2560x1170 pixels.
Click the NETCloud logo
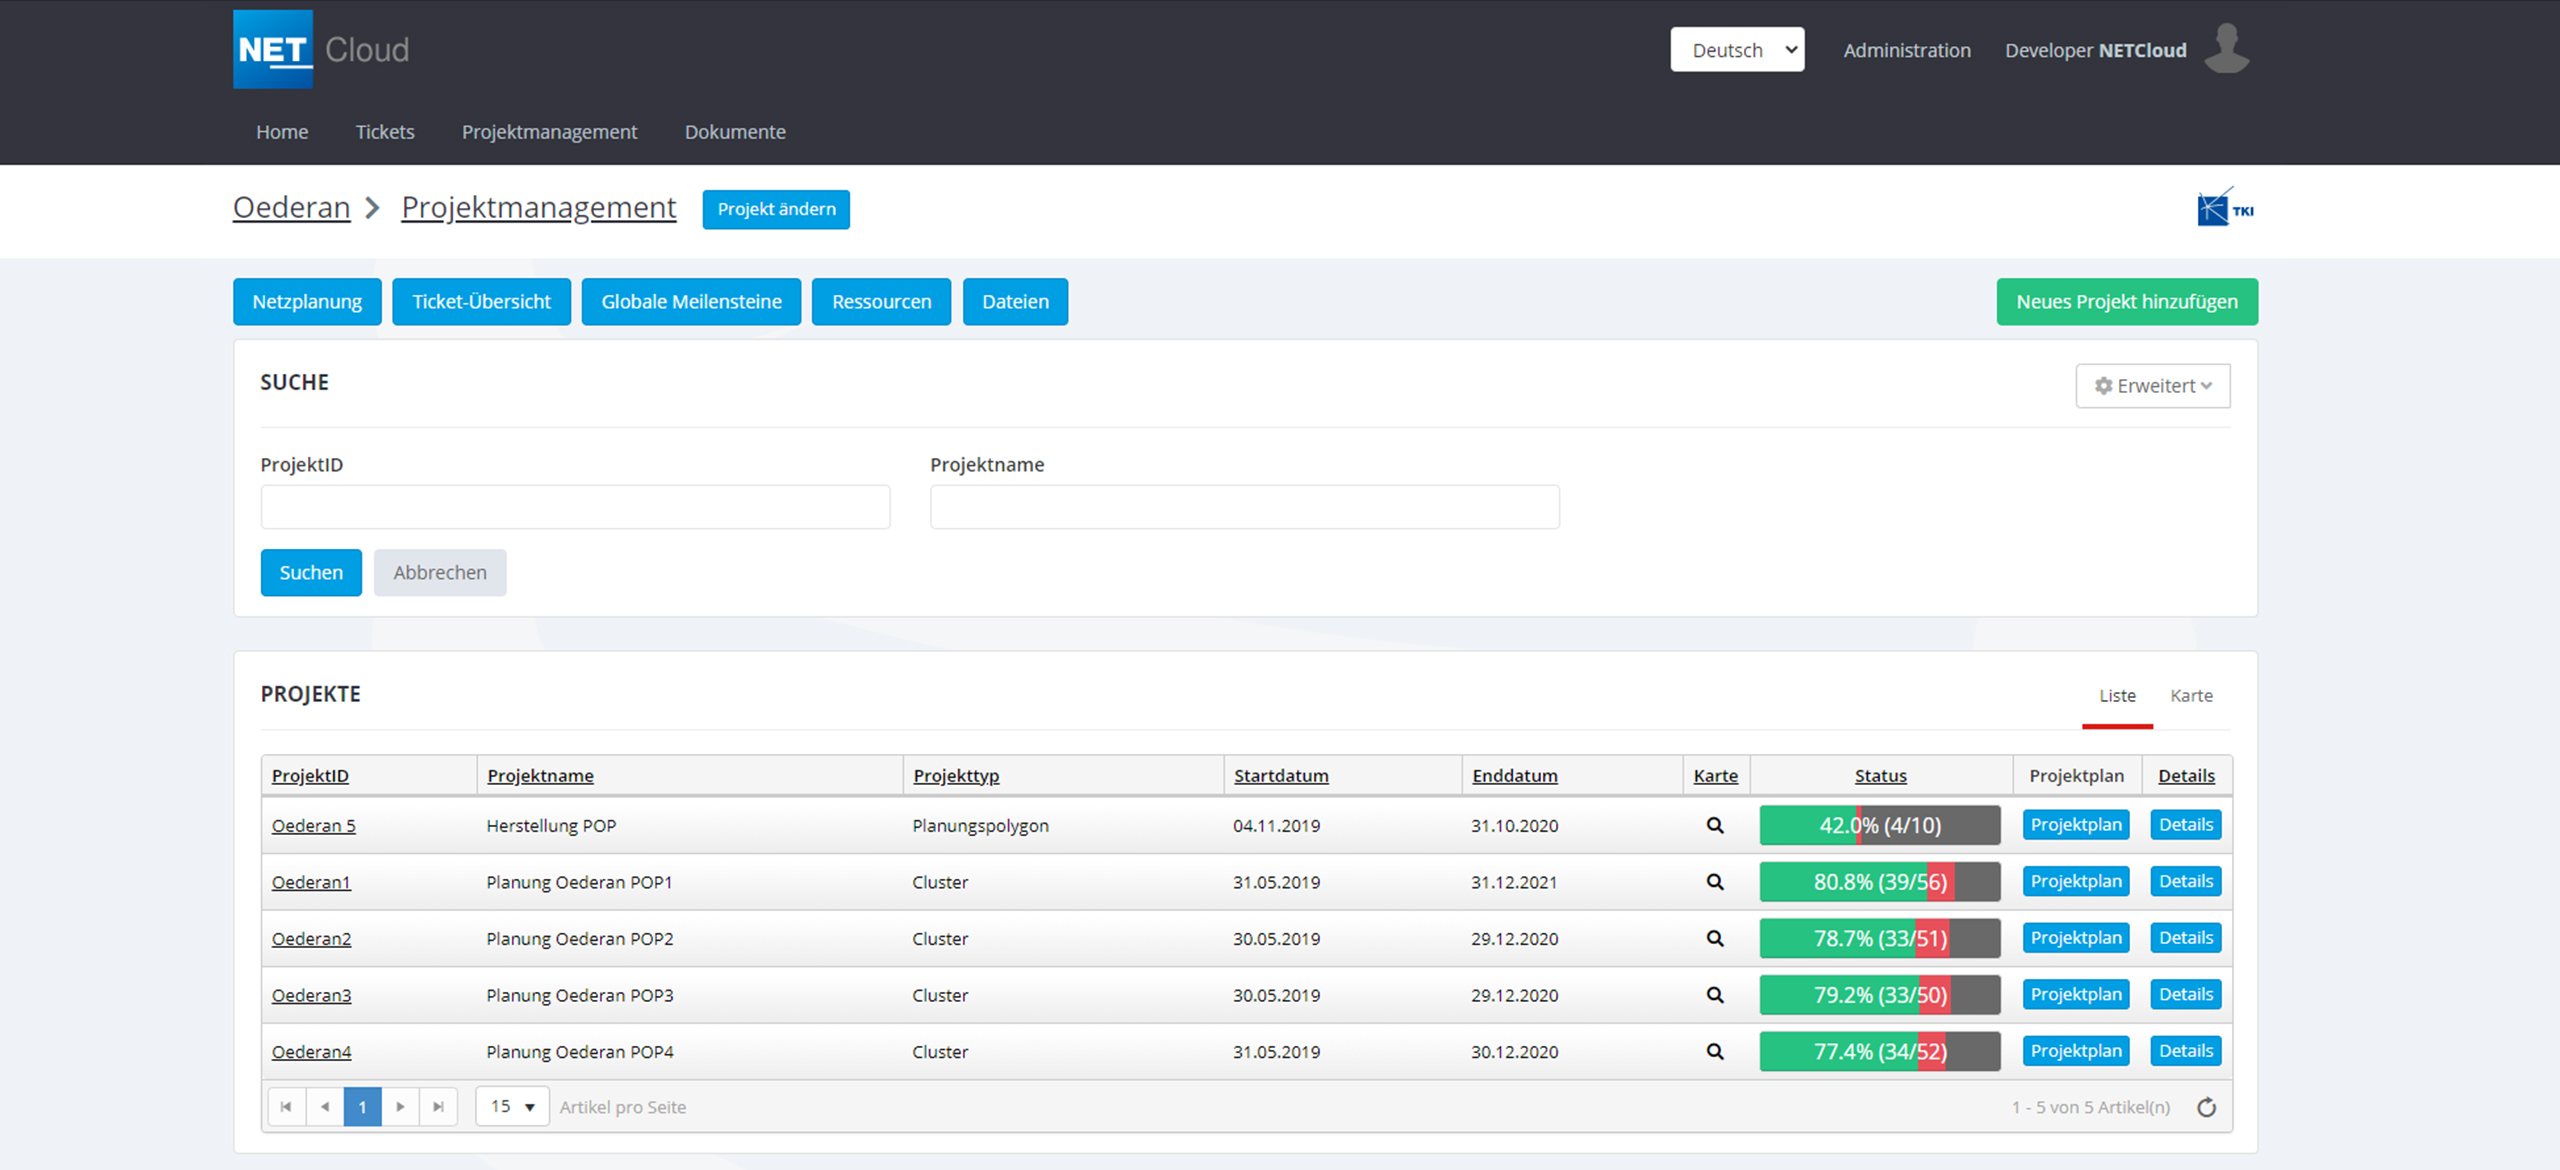pos(320,47)
